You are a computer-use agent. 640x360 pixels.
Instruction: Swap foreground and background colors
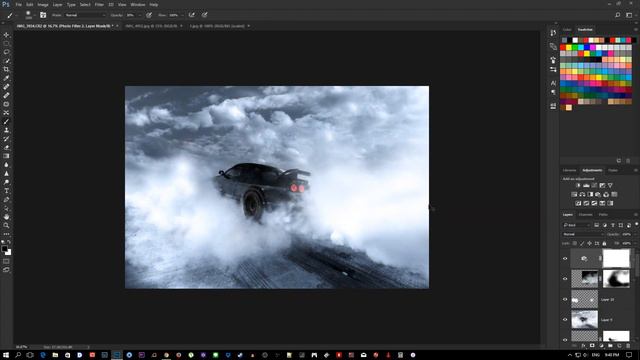[x=9, y=242]
